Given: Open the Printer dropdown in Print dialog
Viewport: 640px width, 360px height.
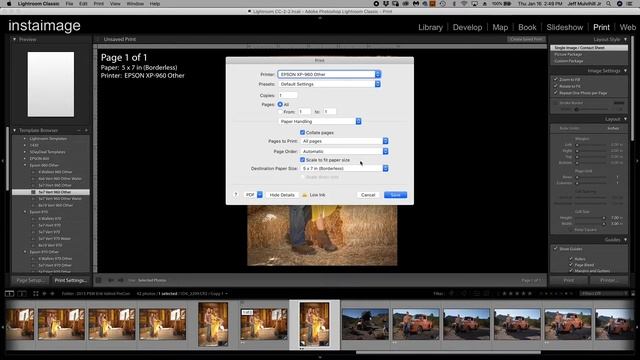Looking at the screenshot, I should coord(329,74).
